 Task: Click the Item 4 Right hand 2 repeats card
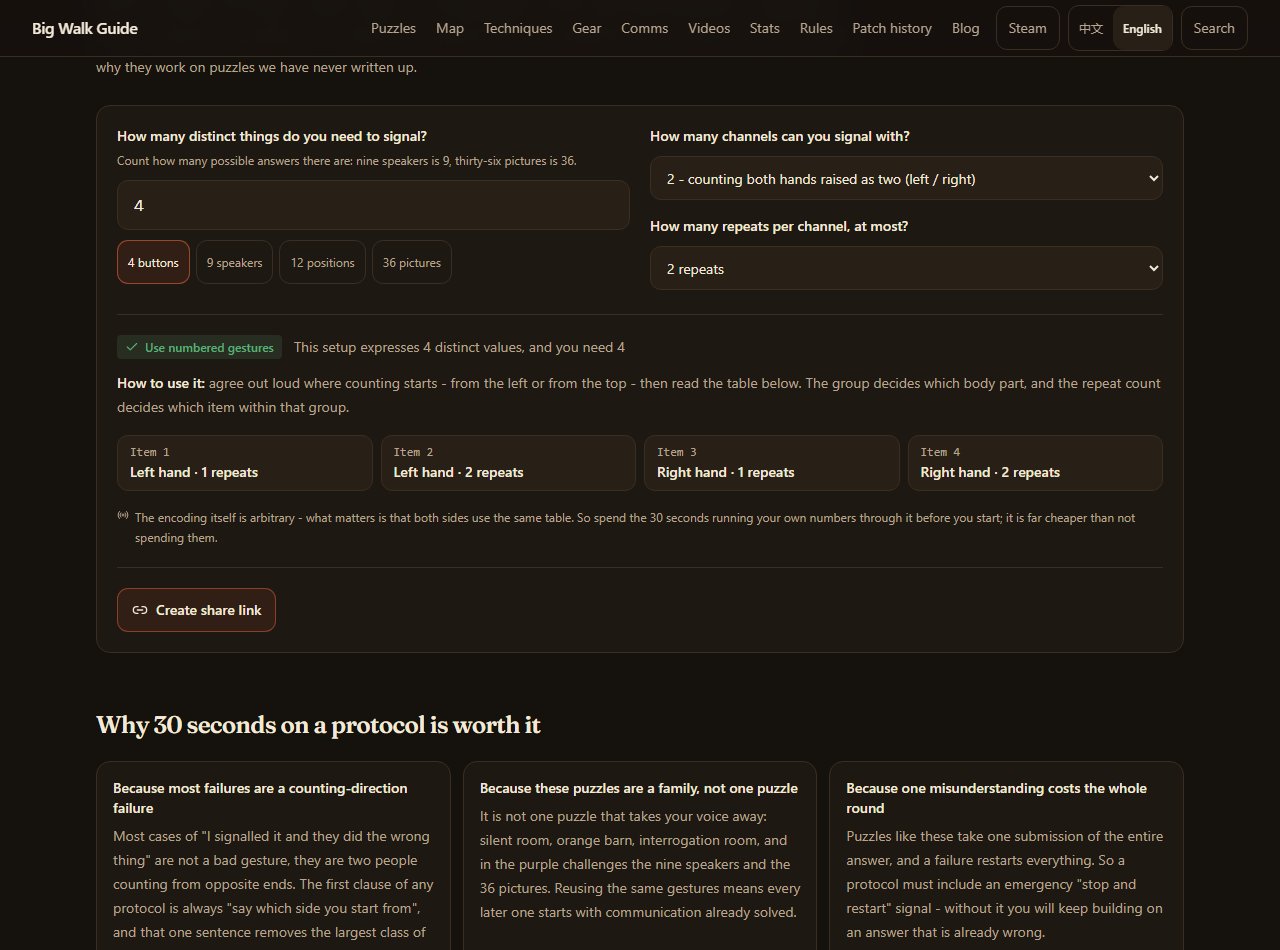(x=1035, y=463)
